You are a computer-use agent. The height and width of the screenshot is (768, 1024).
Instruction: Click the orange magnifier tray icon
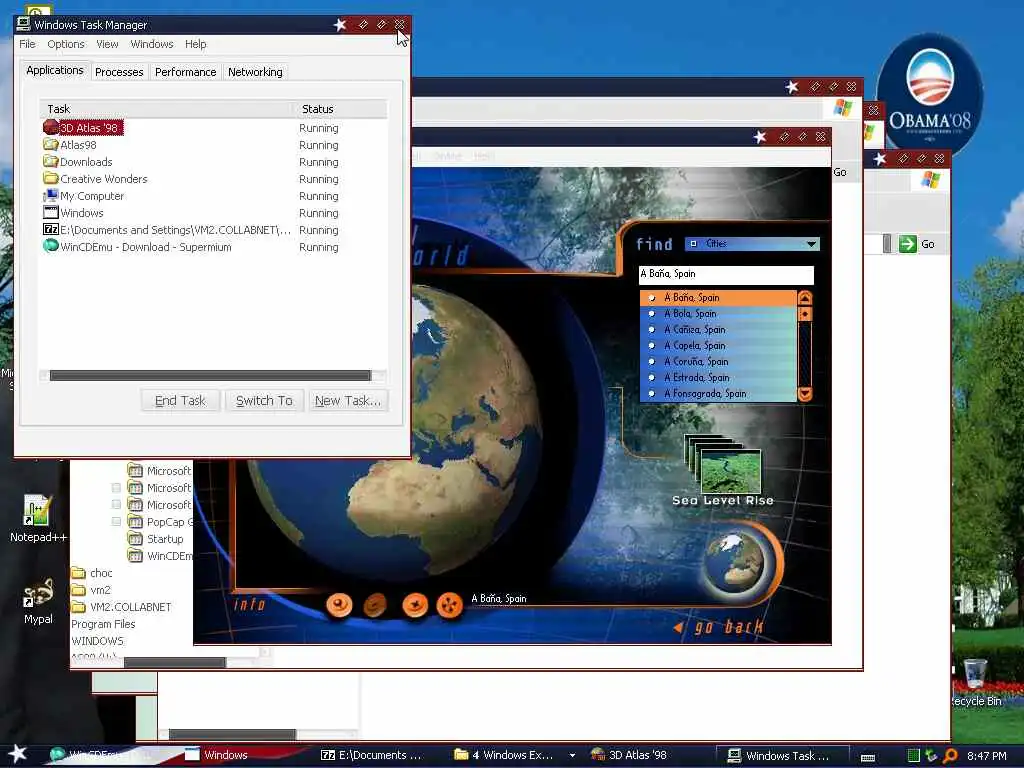pos(951,756)
